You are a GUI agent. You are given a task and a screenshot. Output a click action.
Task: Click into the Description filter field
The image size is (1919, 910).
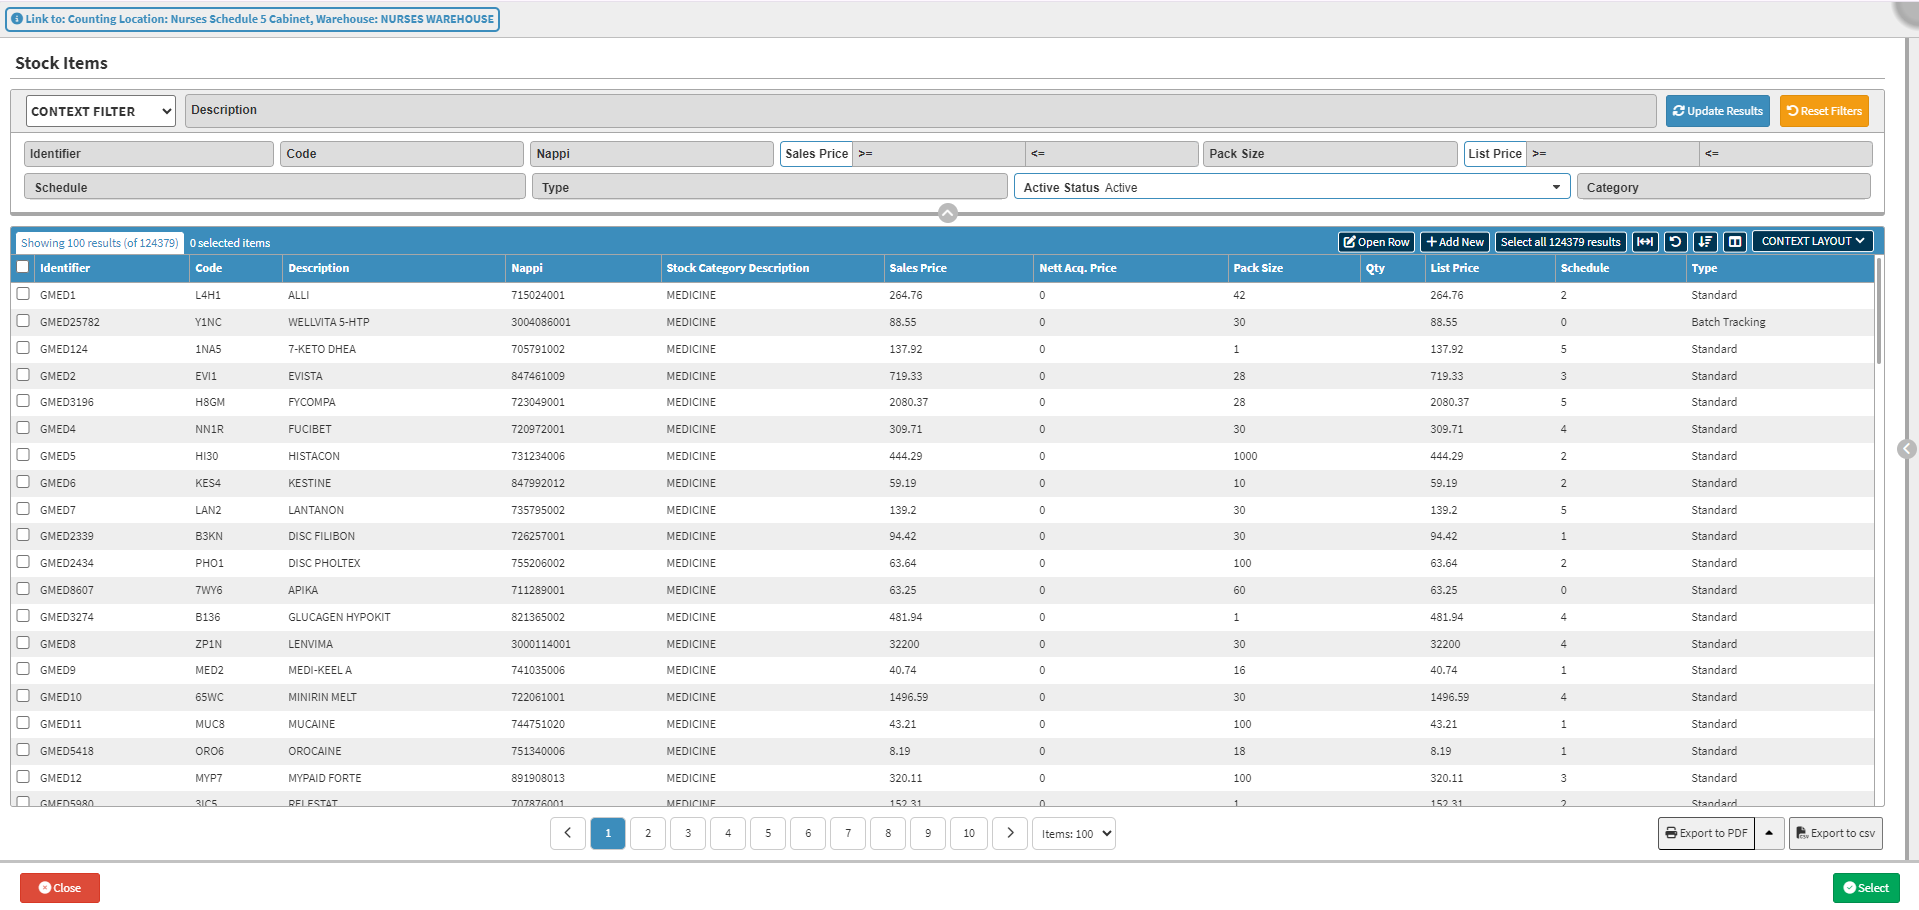tap(920, 111)
